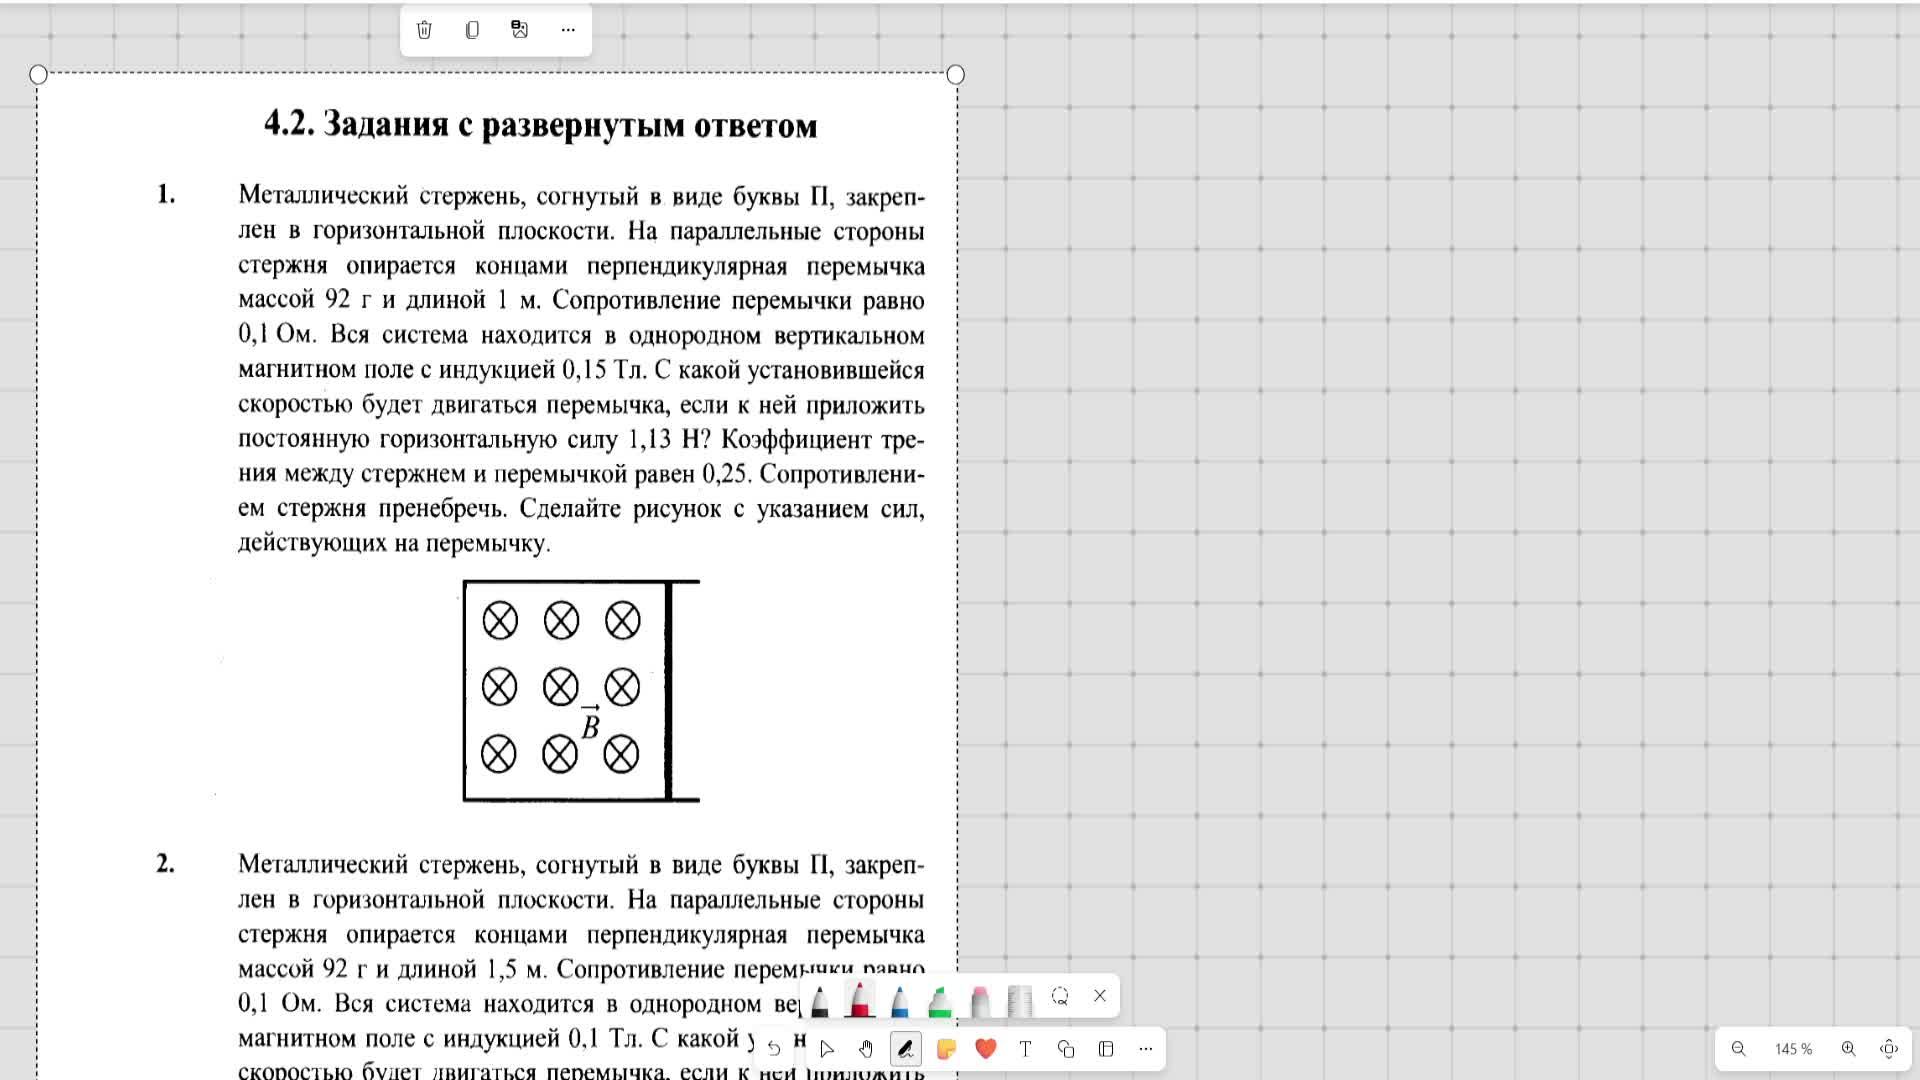Click the 145 % zoom level
The height and width of the screenshot is (1080, 1920).
coord(1794,1049)
